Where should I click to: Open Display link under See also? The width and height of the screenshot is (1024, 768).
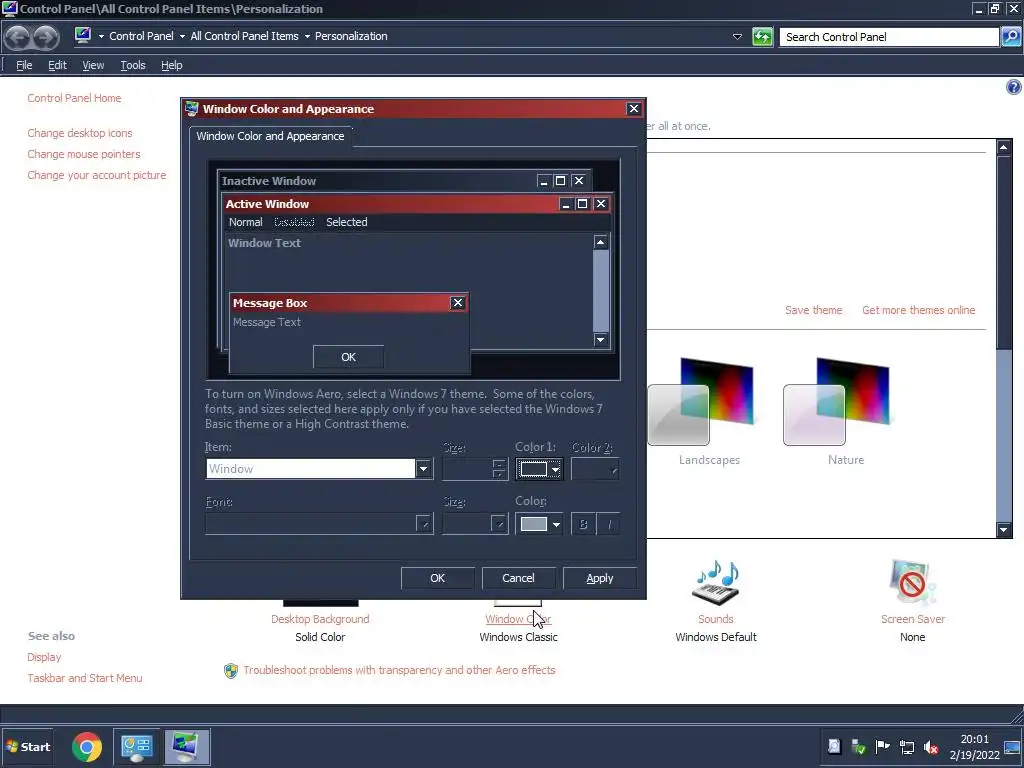(x=44, y=657)
